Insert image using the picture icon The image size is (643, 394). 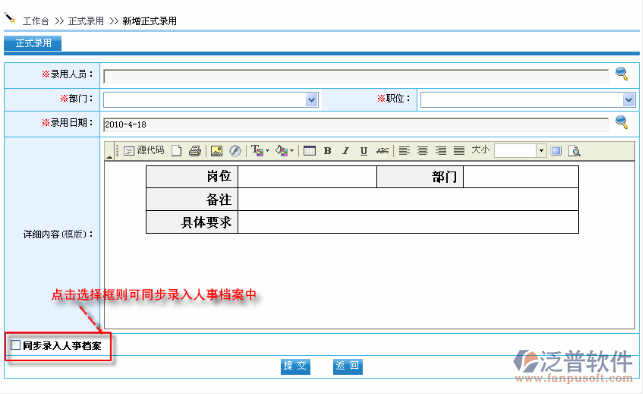(217, 151)
